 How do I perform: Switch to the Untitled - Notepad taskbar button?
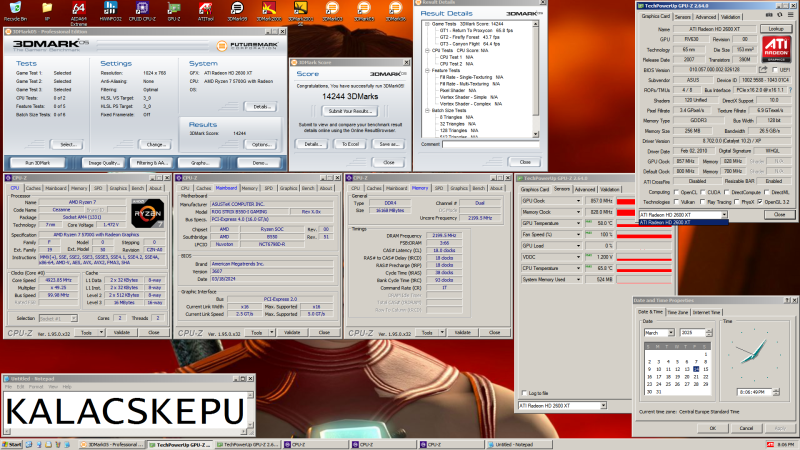518,445
